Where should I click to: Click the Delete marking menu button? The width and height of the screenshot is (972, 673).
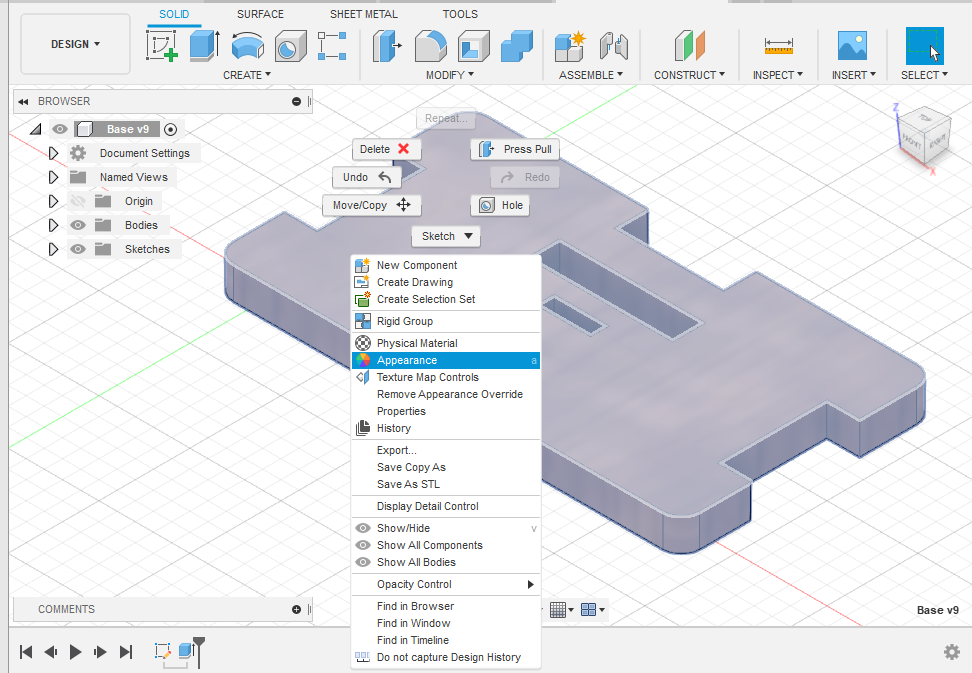[x=386, y=149]
